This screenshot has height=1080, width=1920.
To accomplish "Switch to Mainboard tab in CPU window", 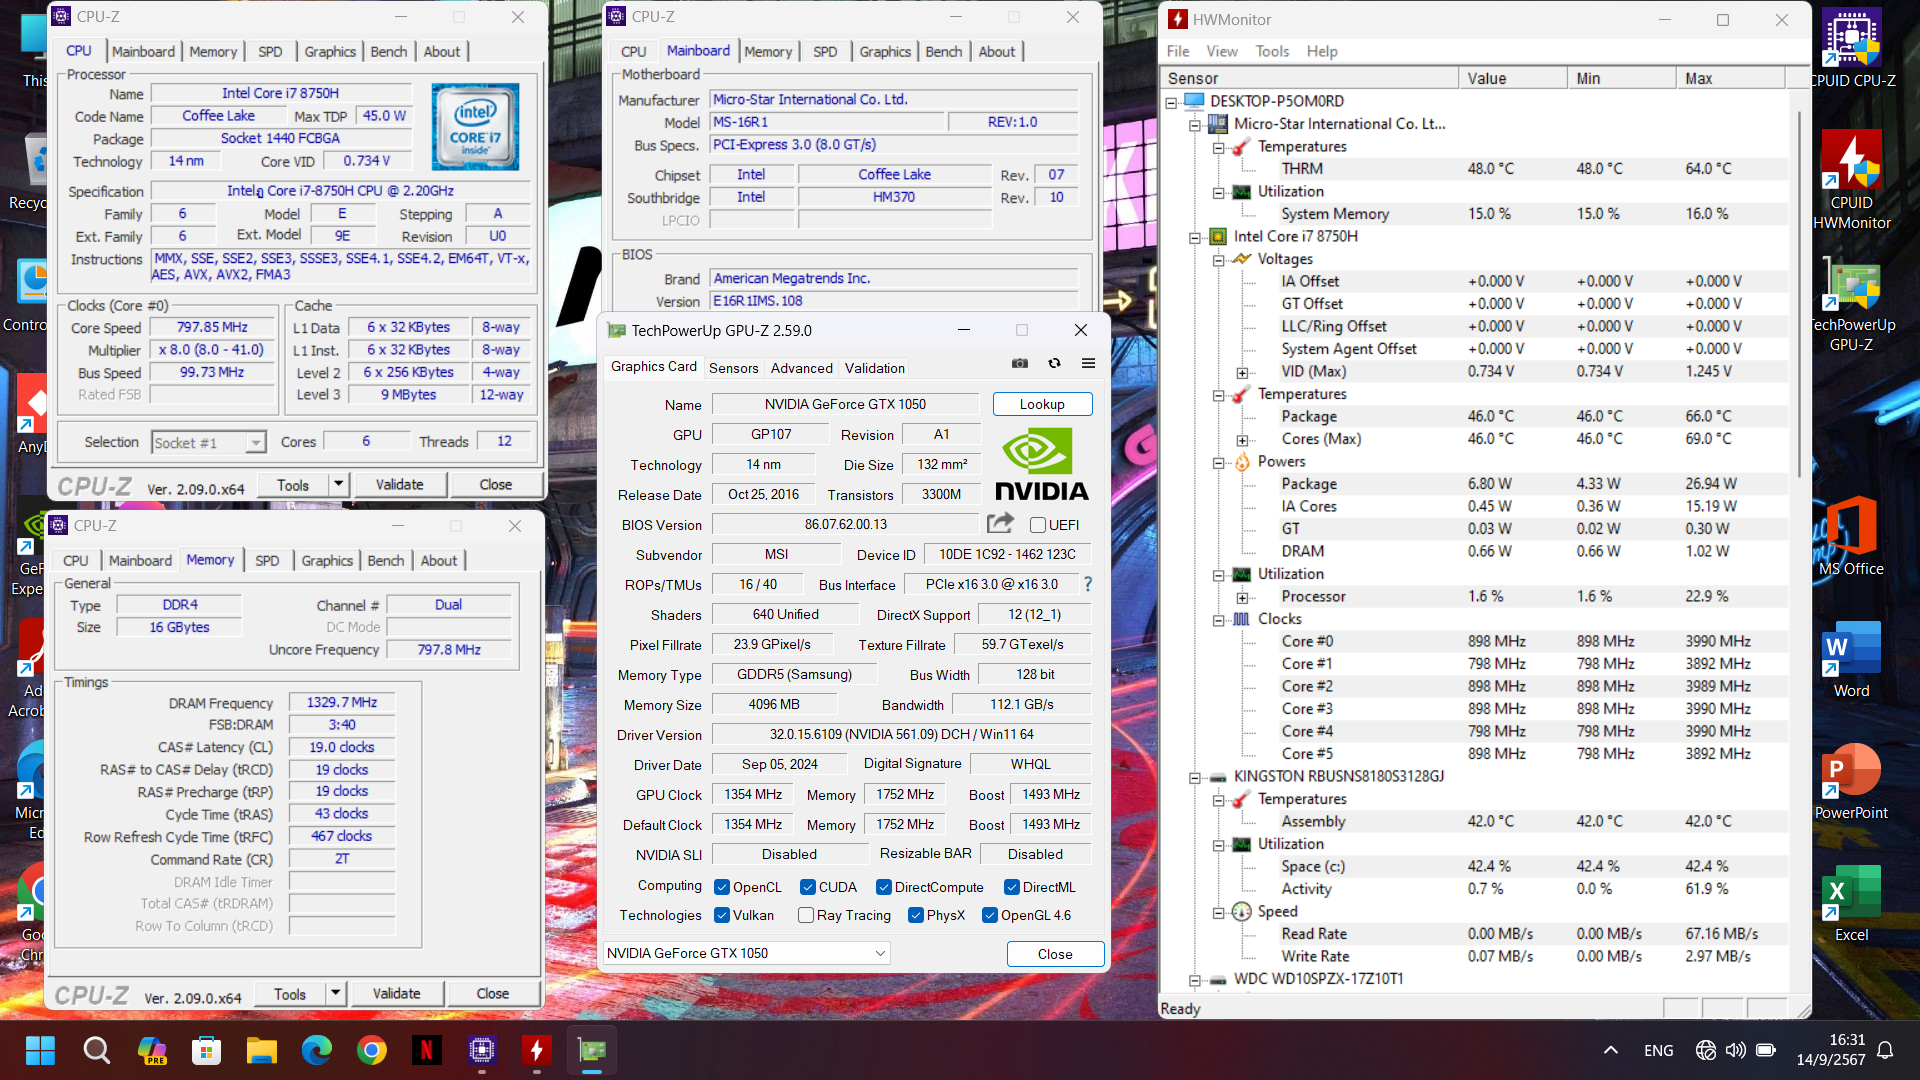I will coord(143,51).
